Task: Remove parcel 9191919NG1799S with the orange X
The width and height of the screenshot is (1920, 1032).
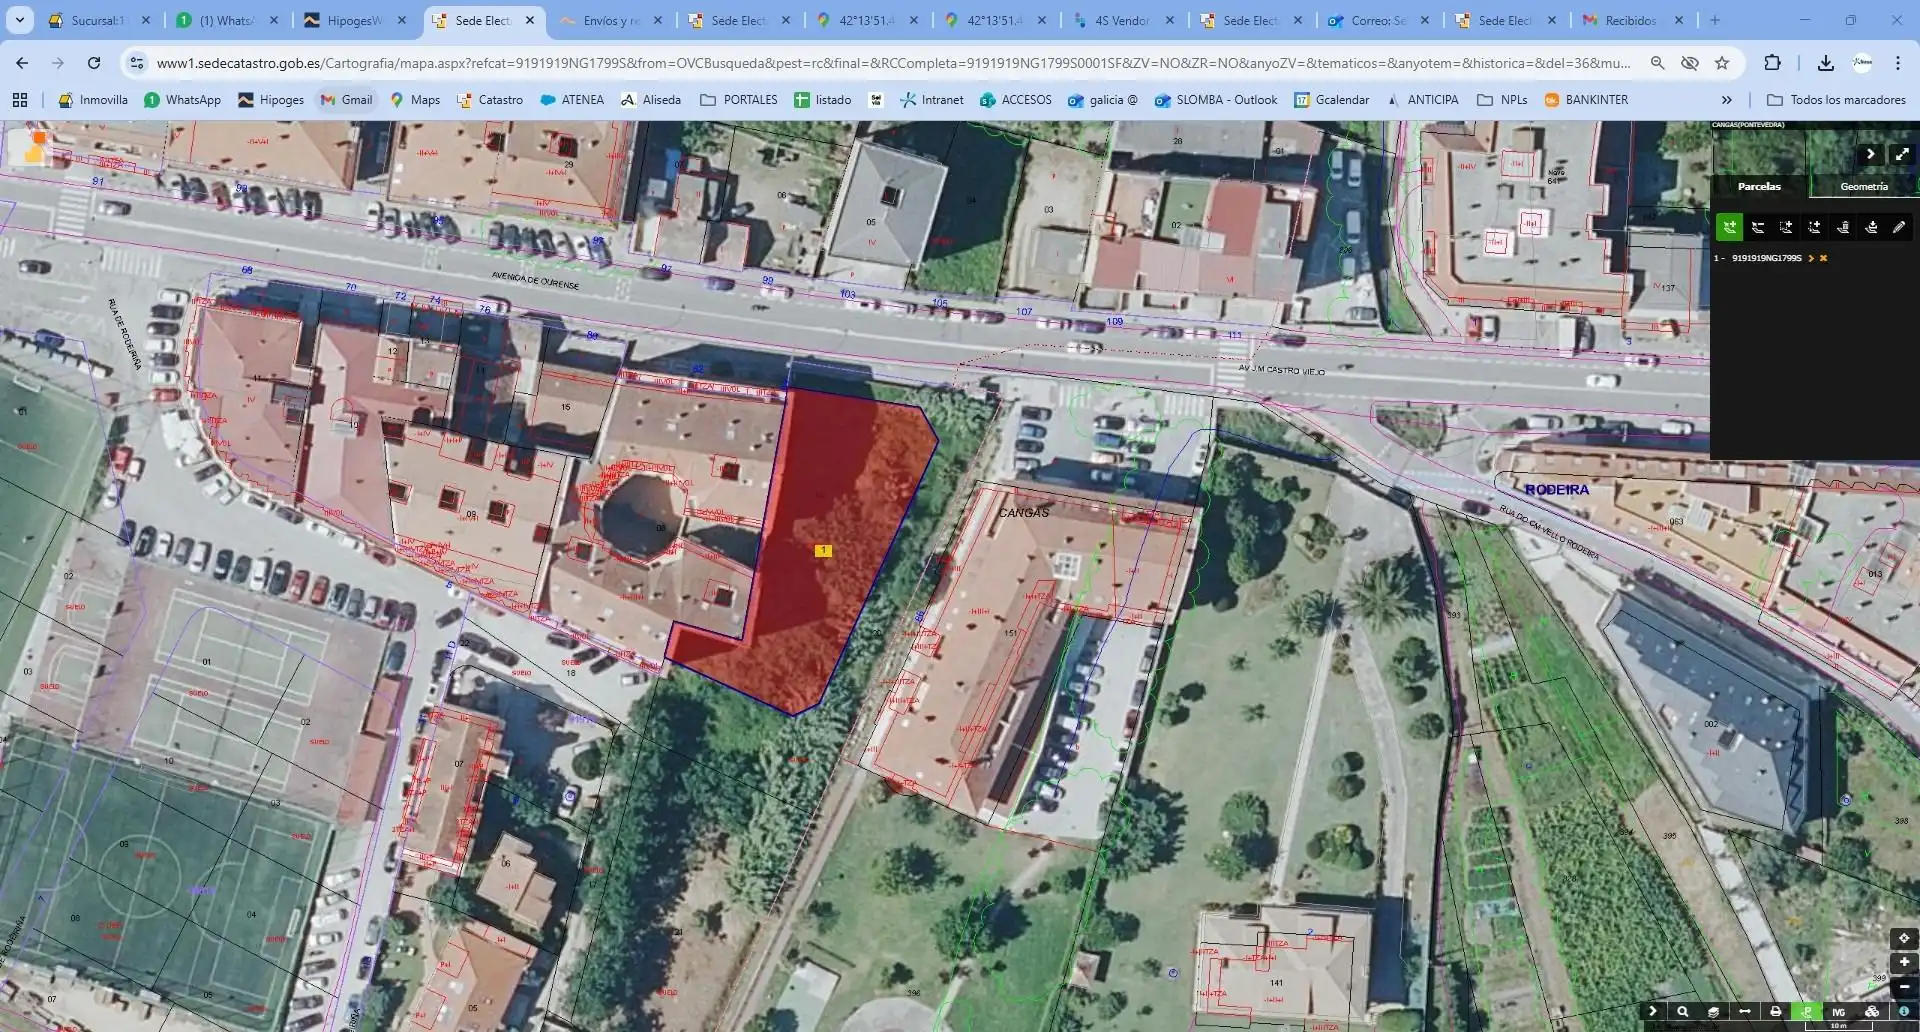Action: pyautogui.click(x=1823, y=258)
